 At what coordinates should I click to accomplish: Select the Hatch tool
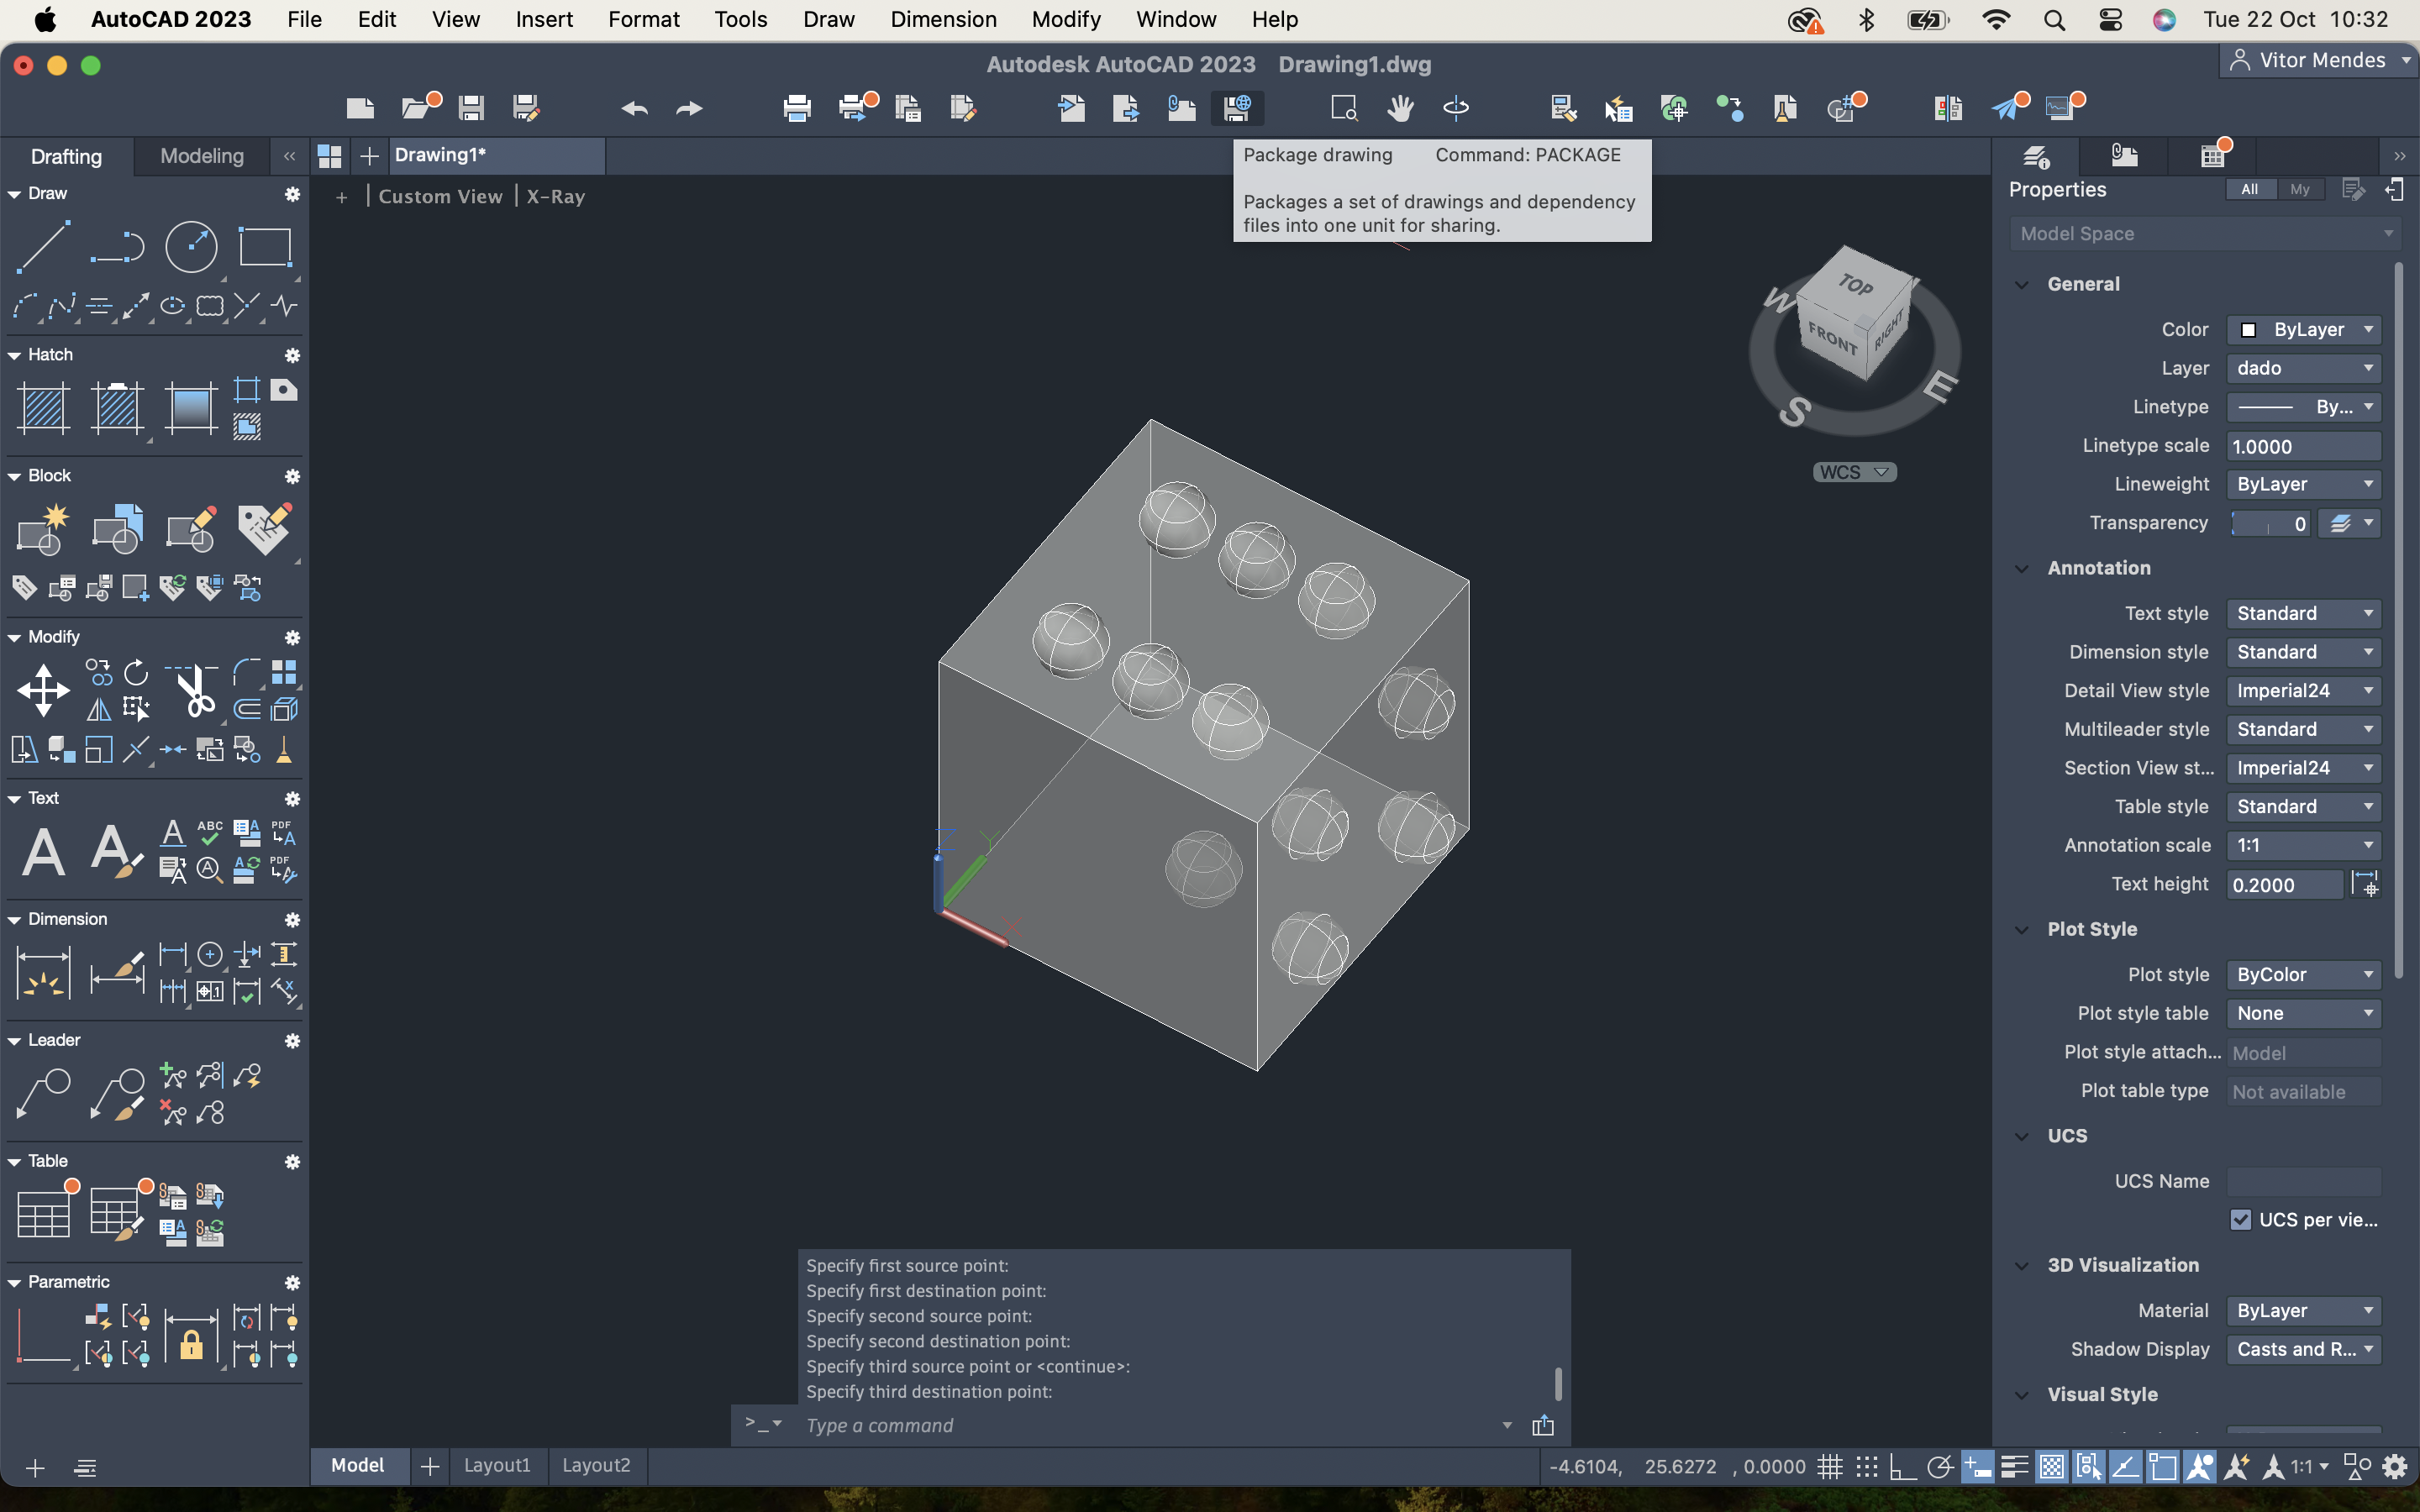pyautogui.click(x=43, y=408)
